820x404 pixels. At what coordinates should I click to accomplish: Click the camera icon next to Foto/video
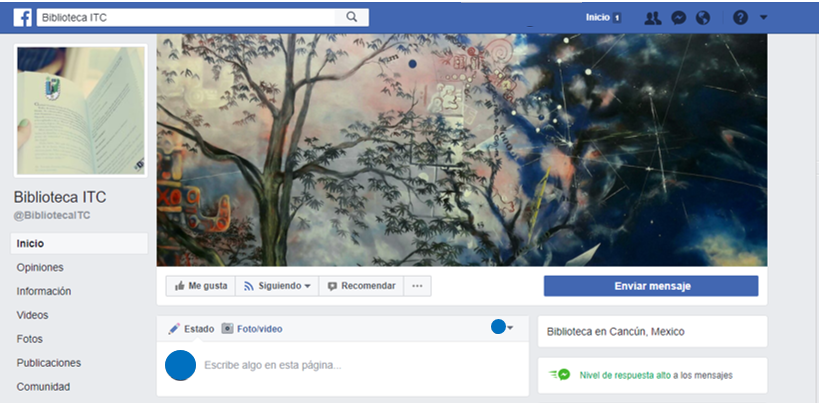tap(227, 328)
